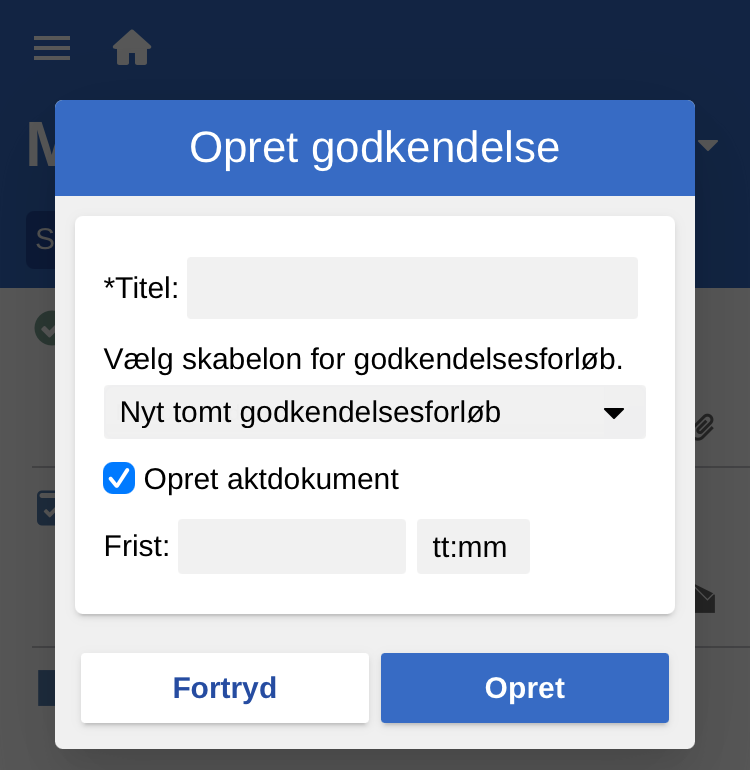Click the paperclip attachment icon
The width and height of the screenshot is (750, 770).
(x=704, y=428)
